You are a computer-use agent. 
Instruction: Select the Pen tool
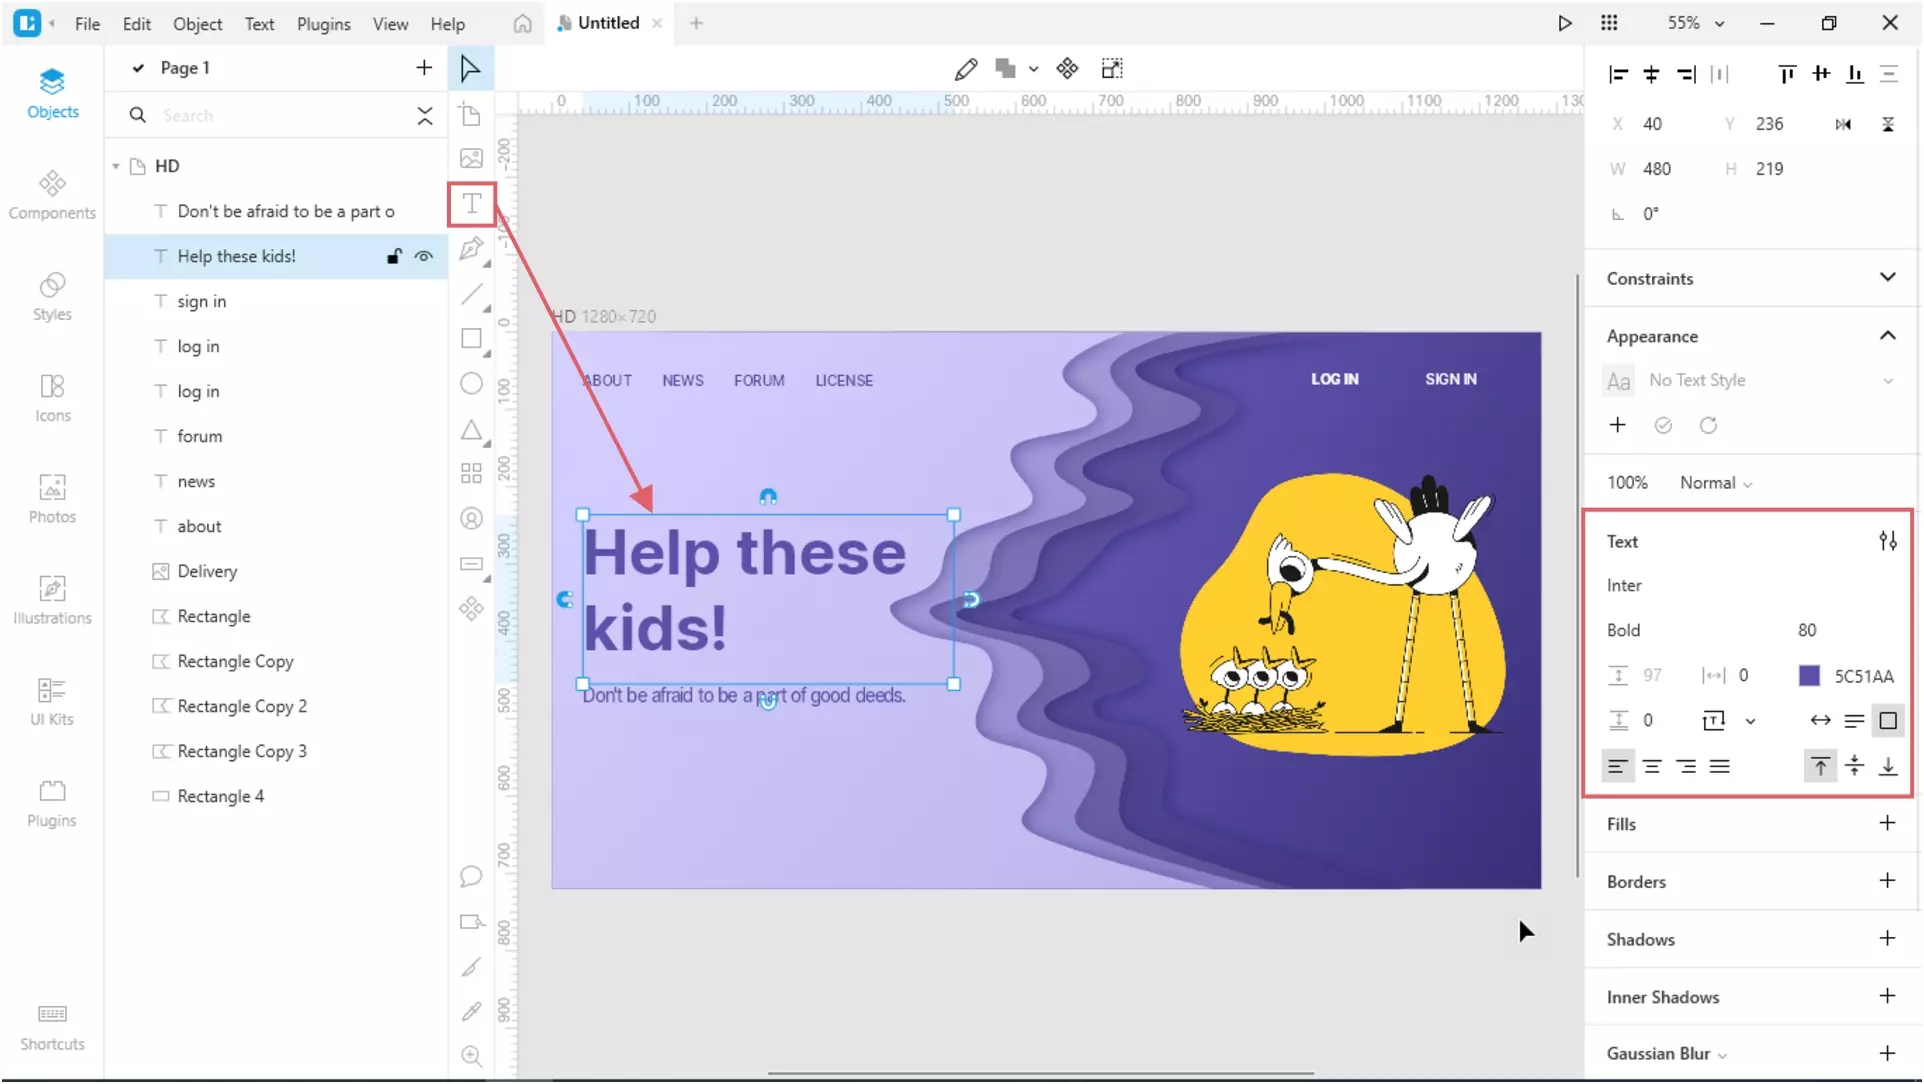click(x=471, y=249)
